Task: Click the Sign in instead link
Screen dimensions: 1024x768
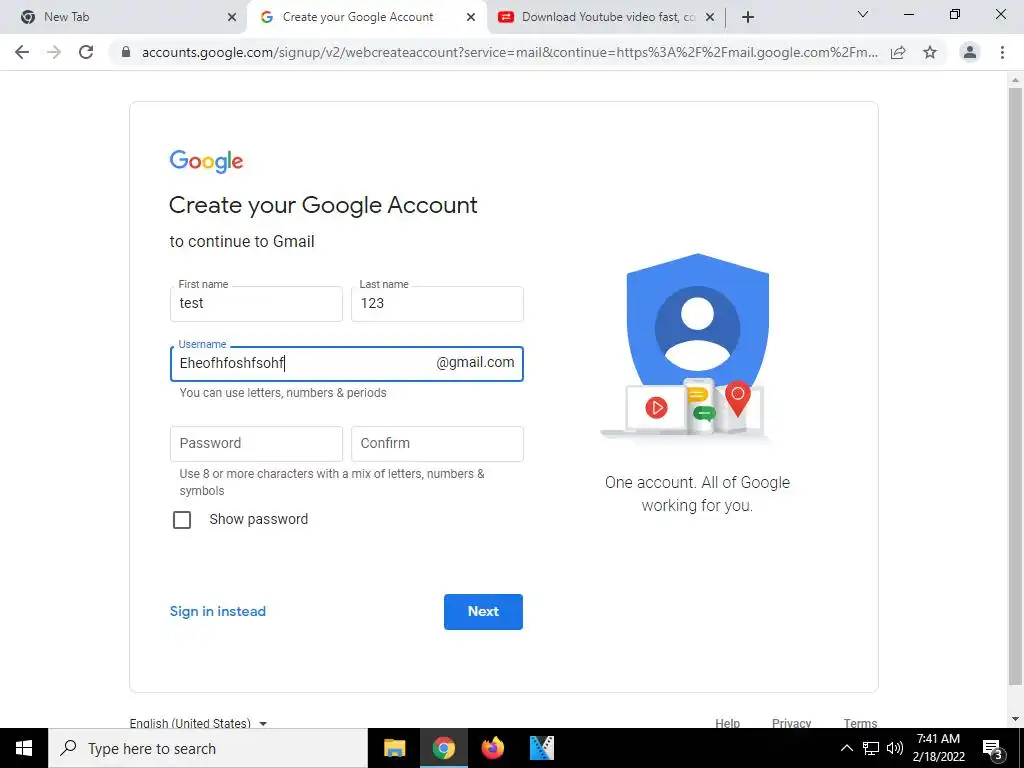Action: click(x=217, y=611)
